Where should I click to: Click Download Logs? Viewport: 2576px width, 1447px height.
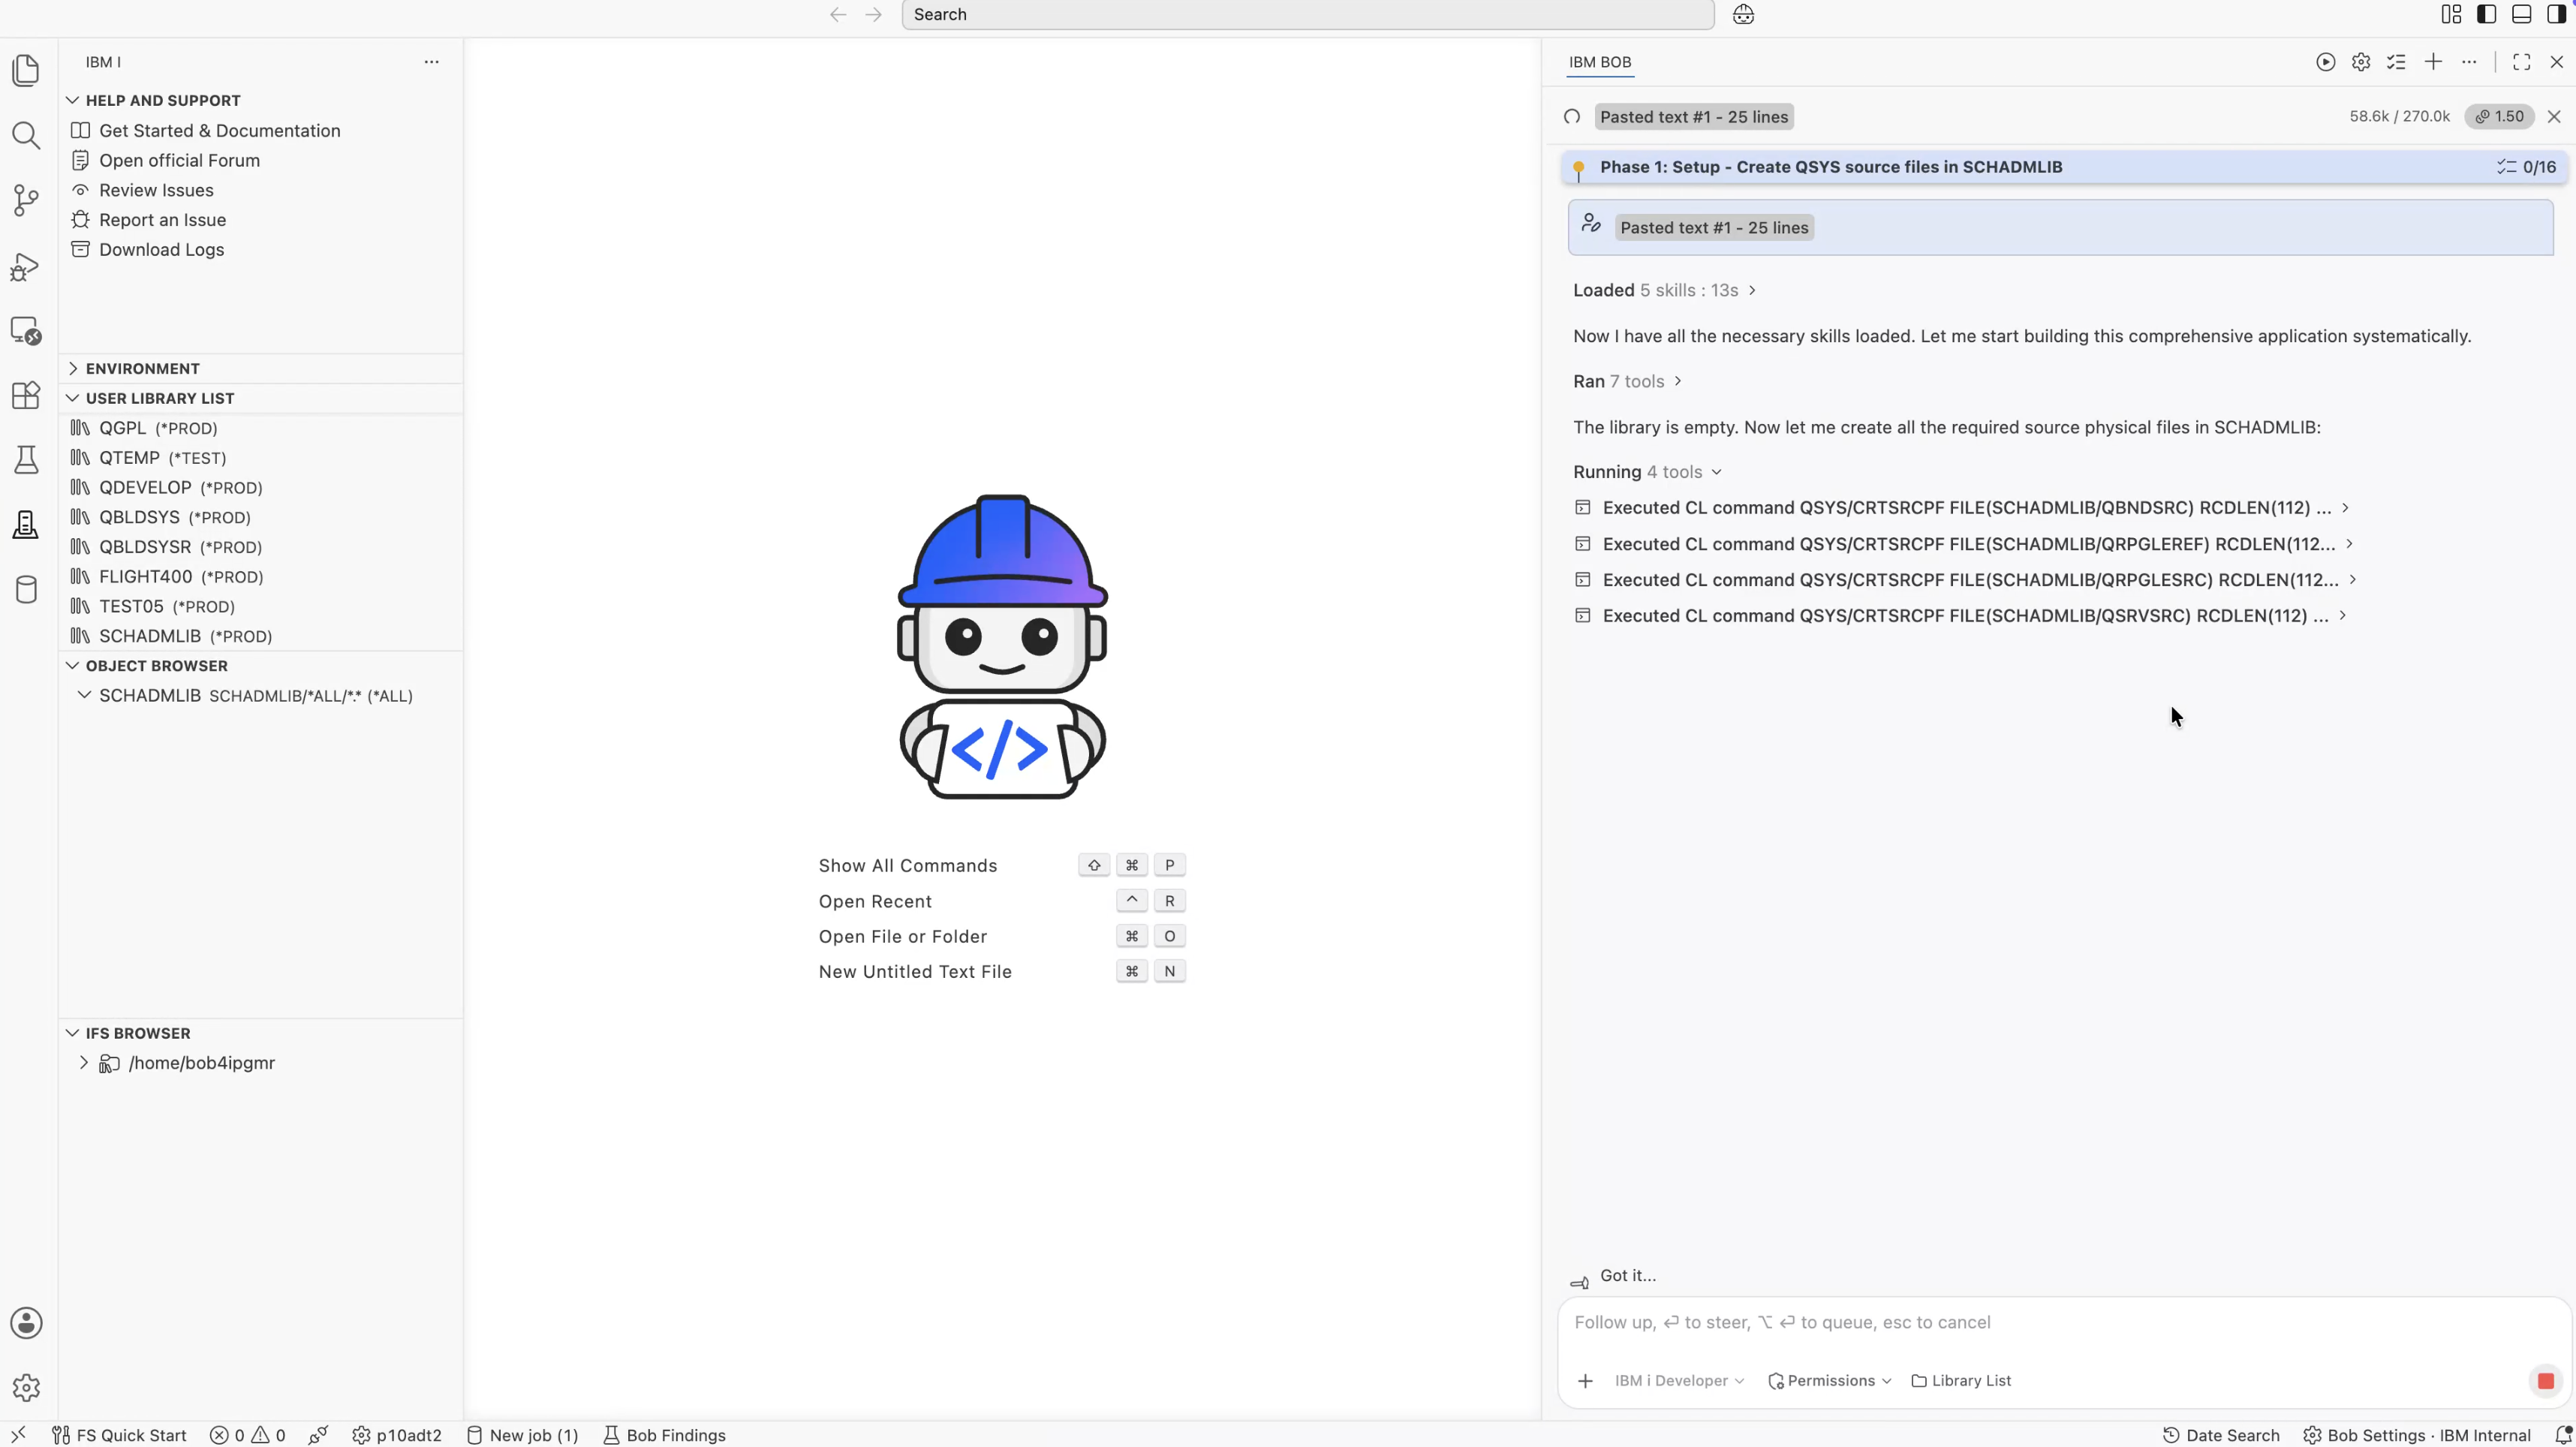[161, 250]
